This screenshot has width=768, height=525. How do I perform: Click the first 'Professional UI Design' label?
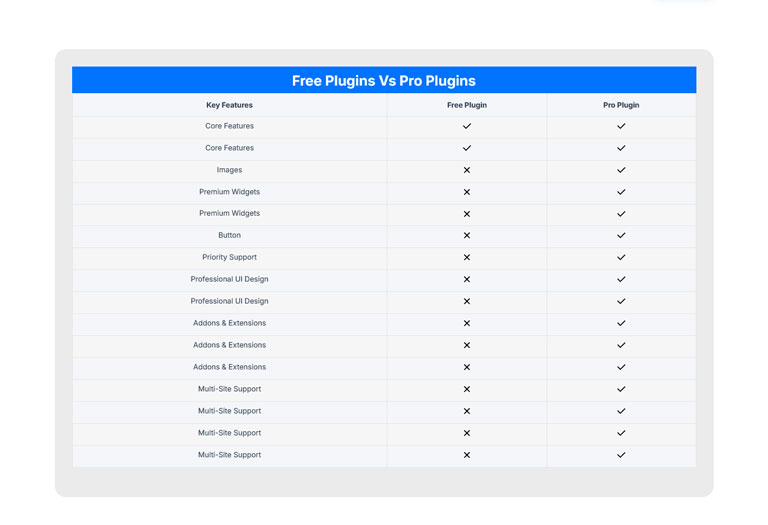pyautogui.click(x=229, y=279)
